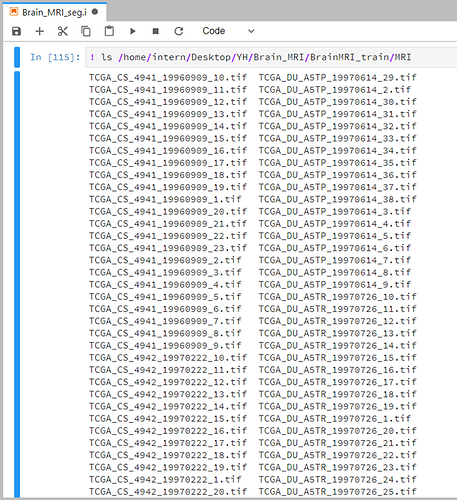The height and width of the screenshot is (500, 457).
Task: Copy the selected cell
Action: click(x=86, y=31)
